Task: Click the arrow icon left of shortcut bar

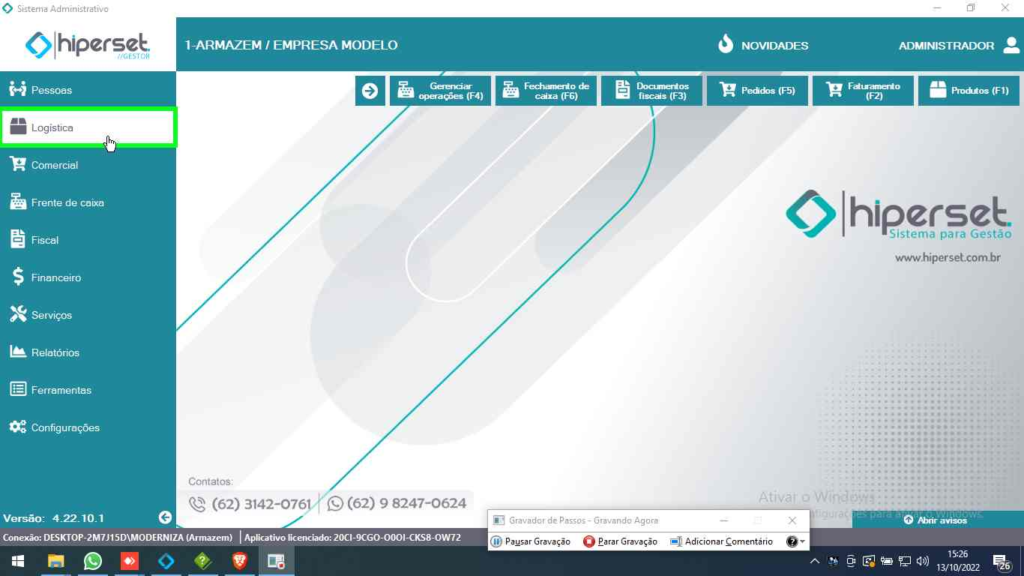Action: [370, 91]
